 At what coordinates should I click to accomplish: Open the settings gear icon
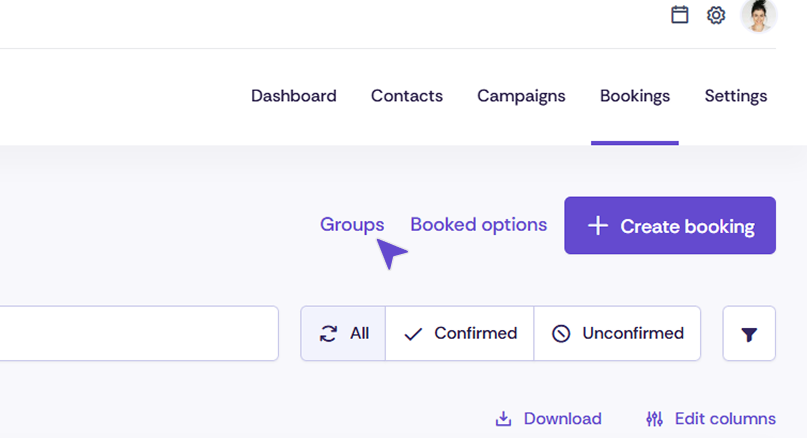[716, 15]
